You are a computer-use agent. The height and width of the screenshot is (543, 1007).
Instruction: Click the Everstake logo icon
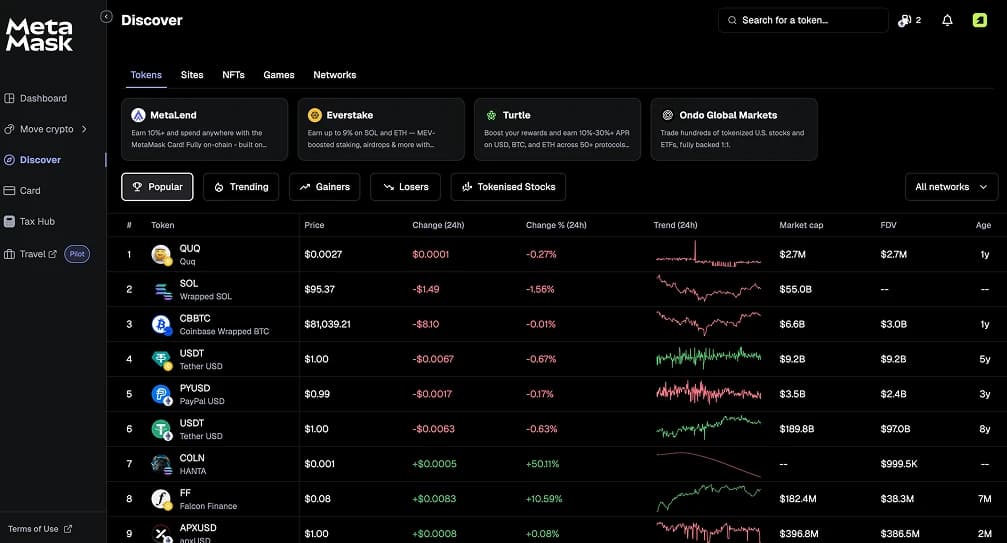pos(315,115)
